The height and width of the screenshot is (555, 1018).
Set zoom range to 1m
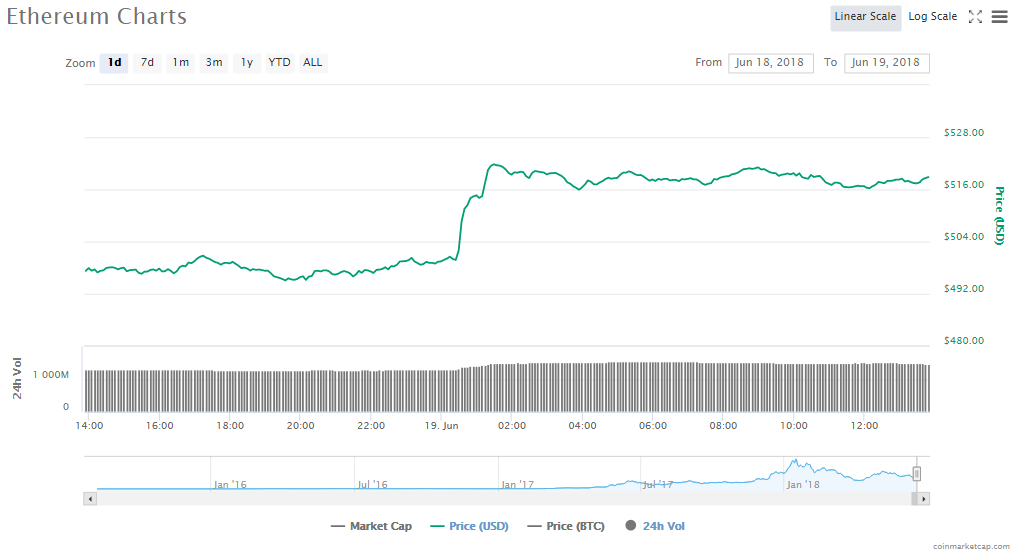point(180,63)
